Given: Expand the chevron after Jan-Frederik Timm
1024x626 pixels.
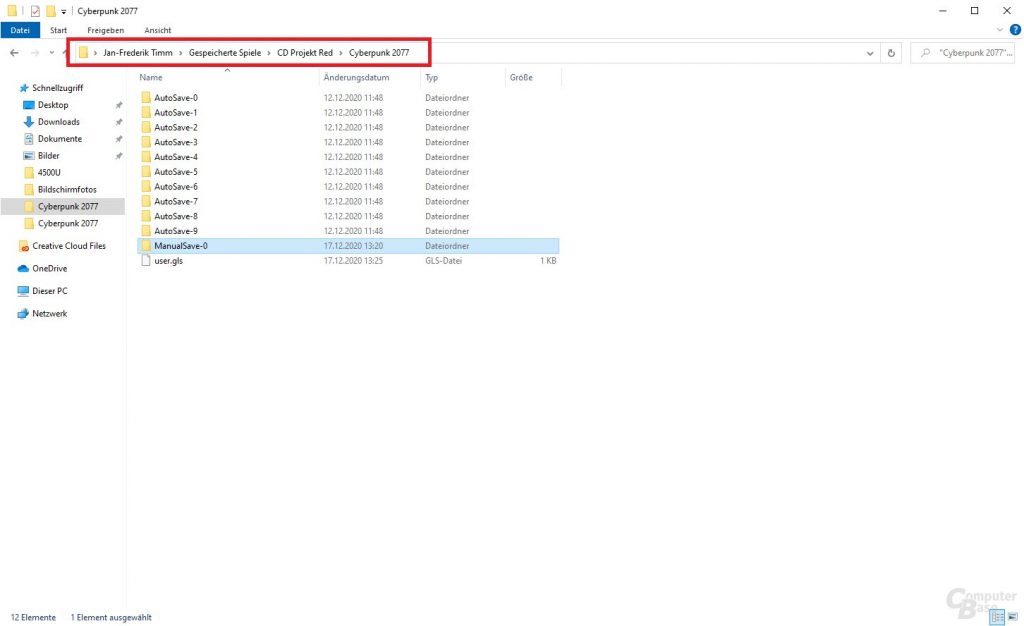Looking at the screenshot, I should coord(181,53).
